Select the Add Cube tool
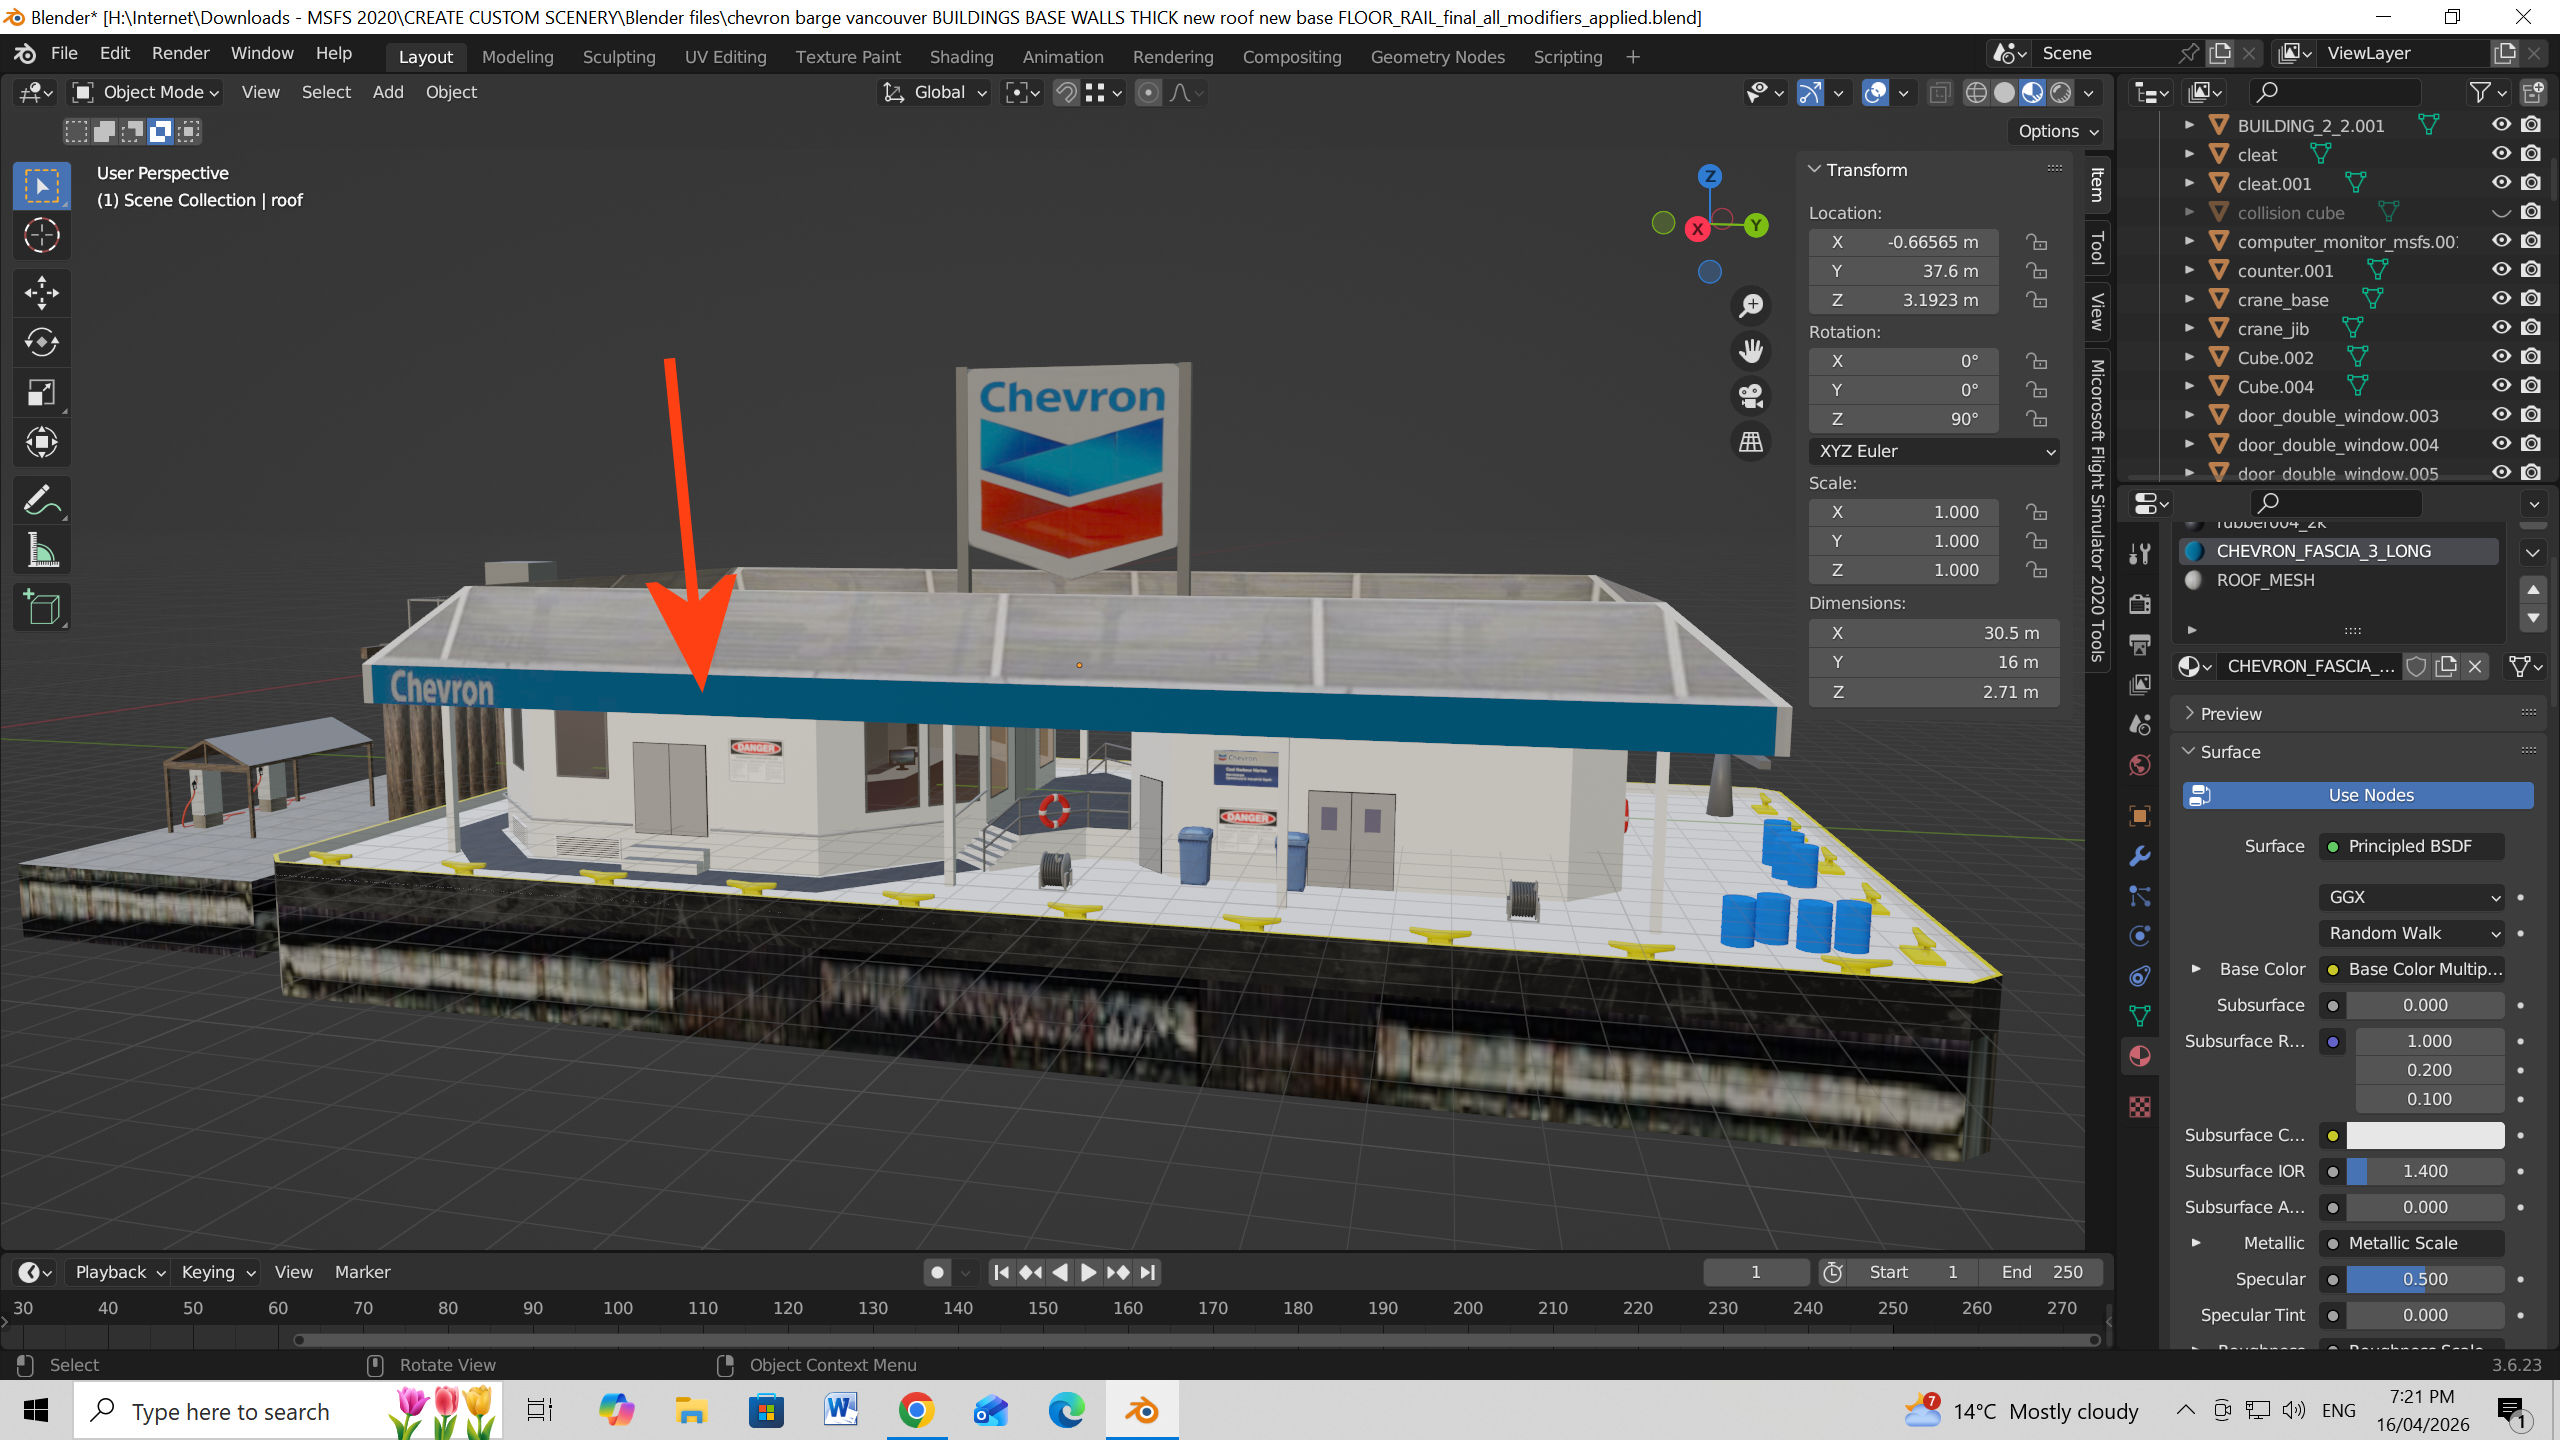 (x=41, y=607)
